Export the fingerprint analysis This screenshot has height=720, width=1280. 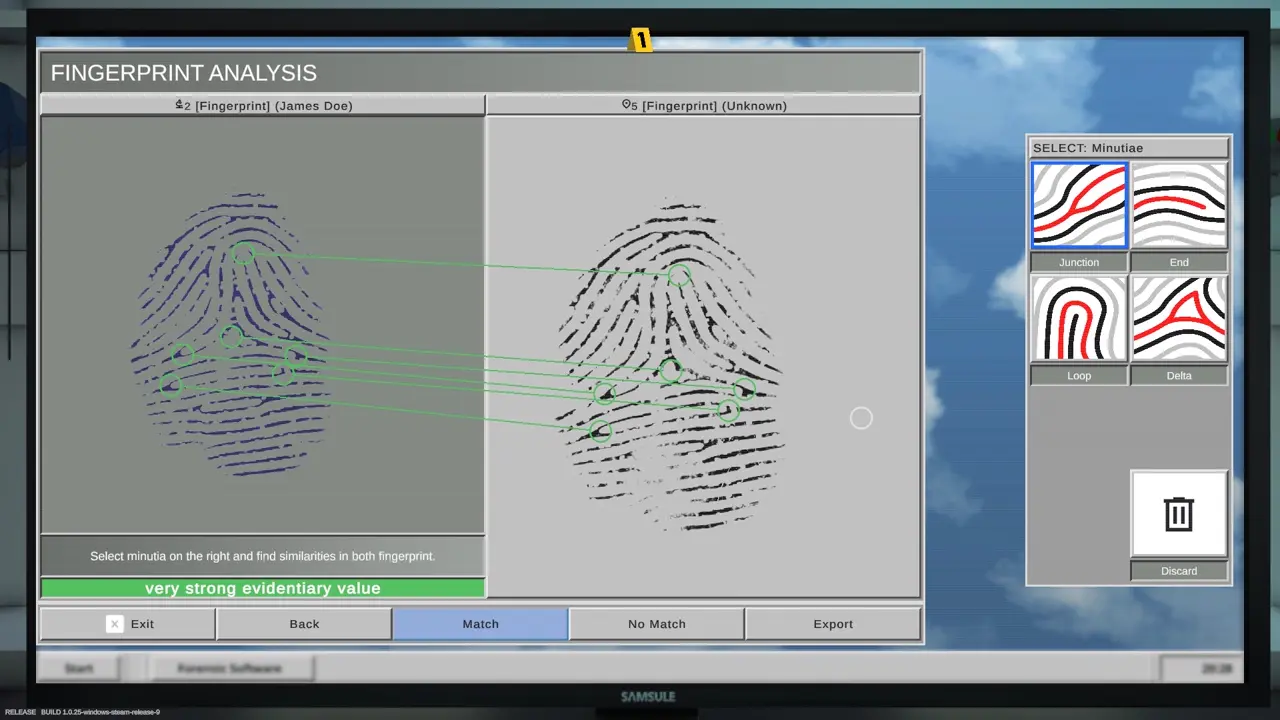832,624
